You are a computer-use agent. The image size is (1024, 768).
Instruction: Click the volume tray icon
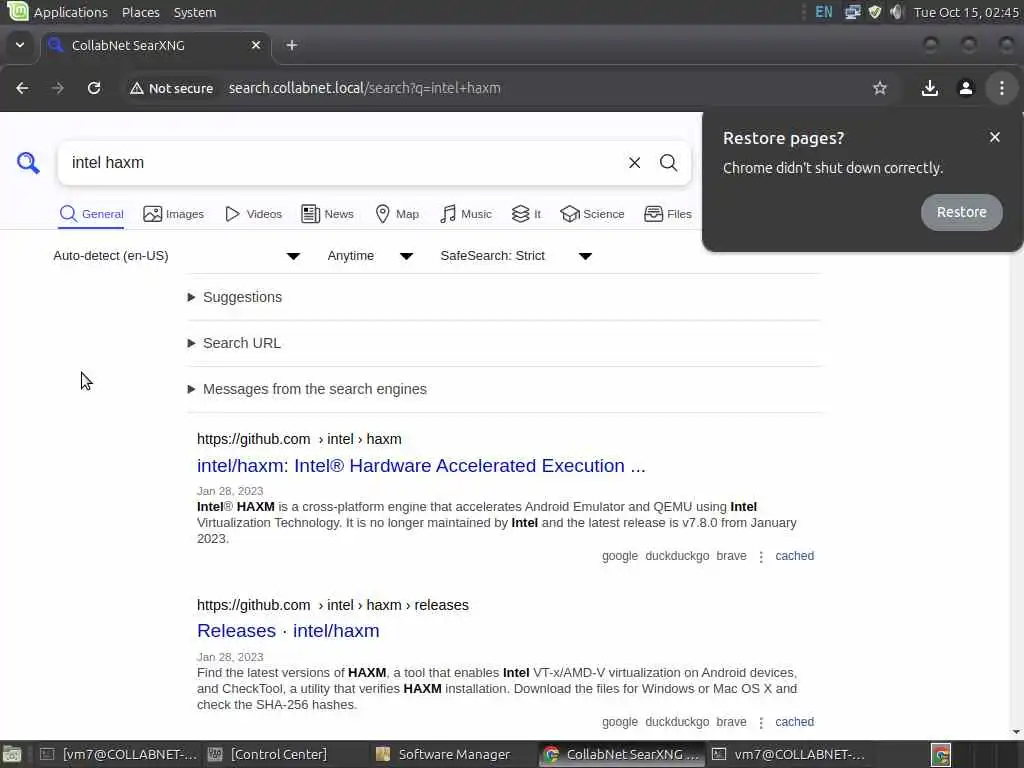pos(897,12)
